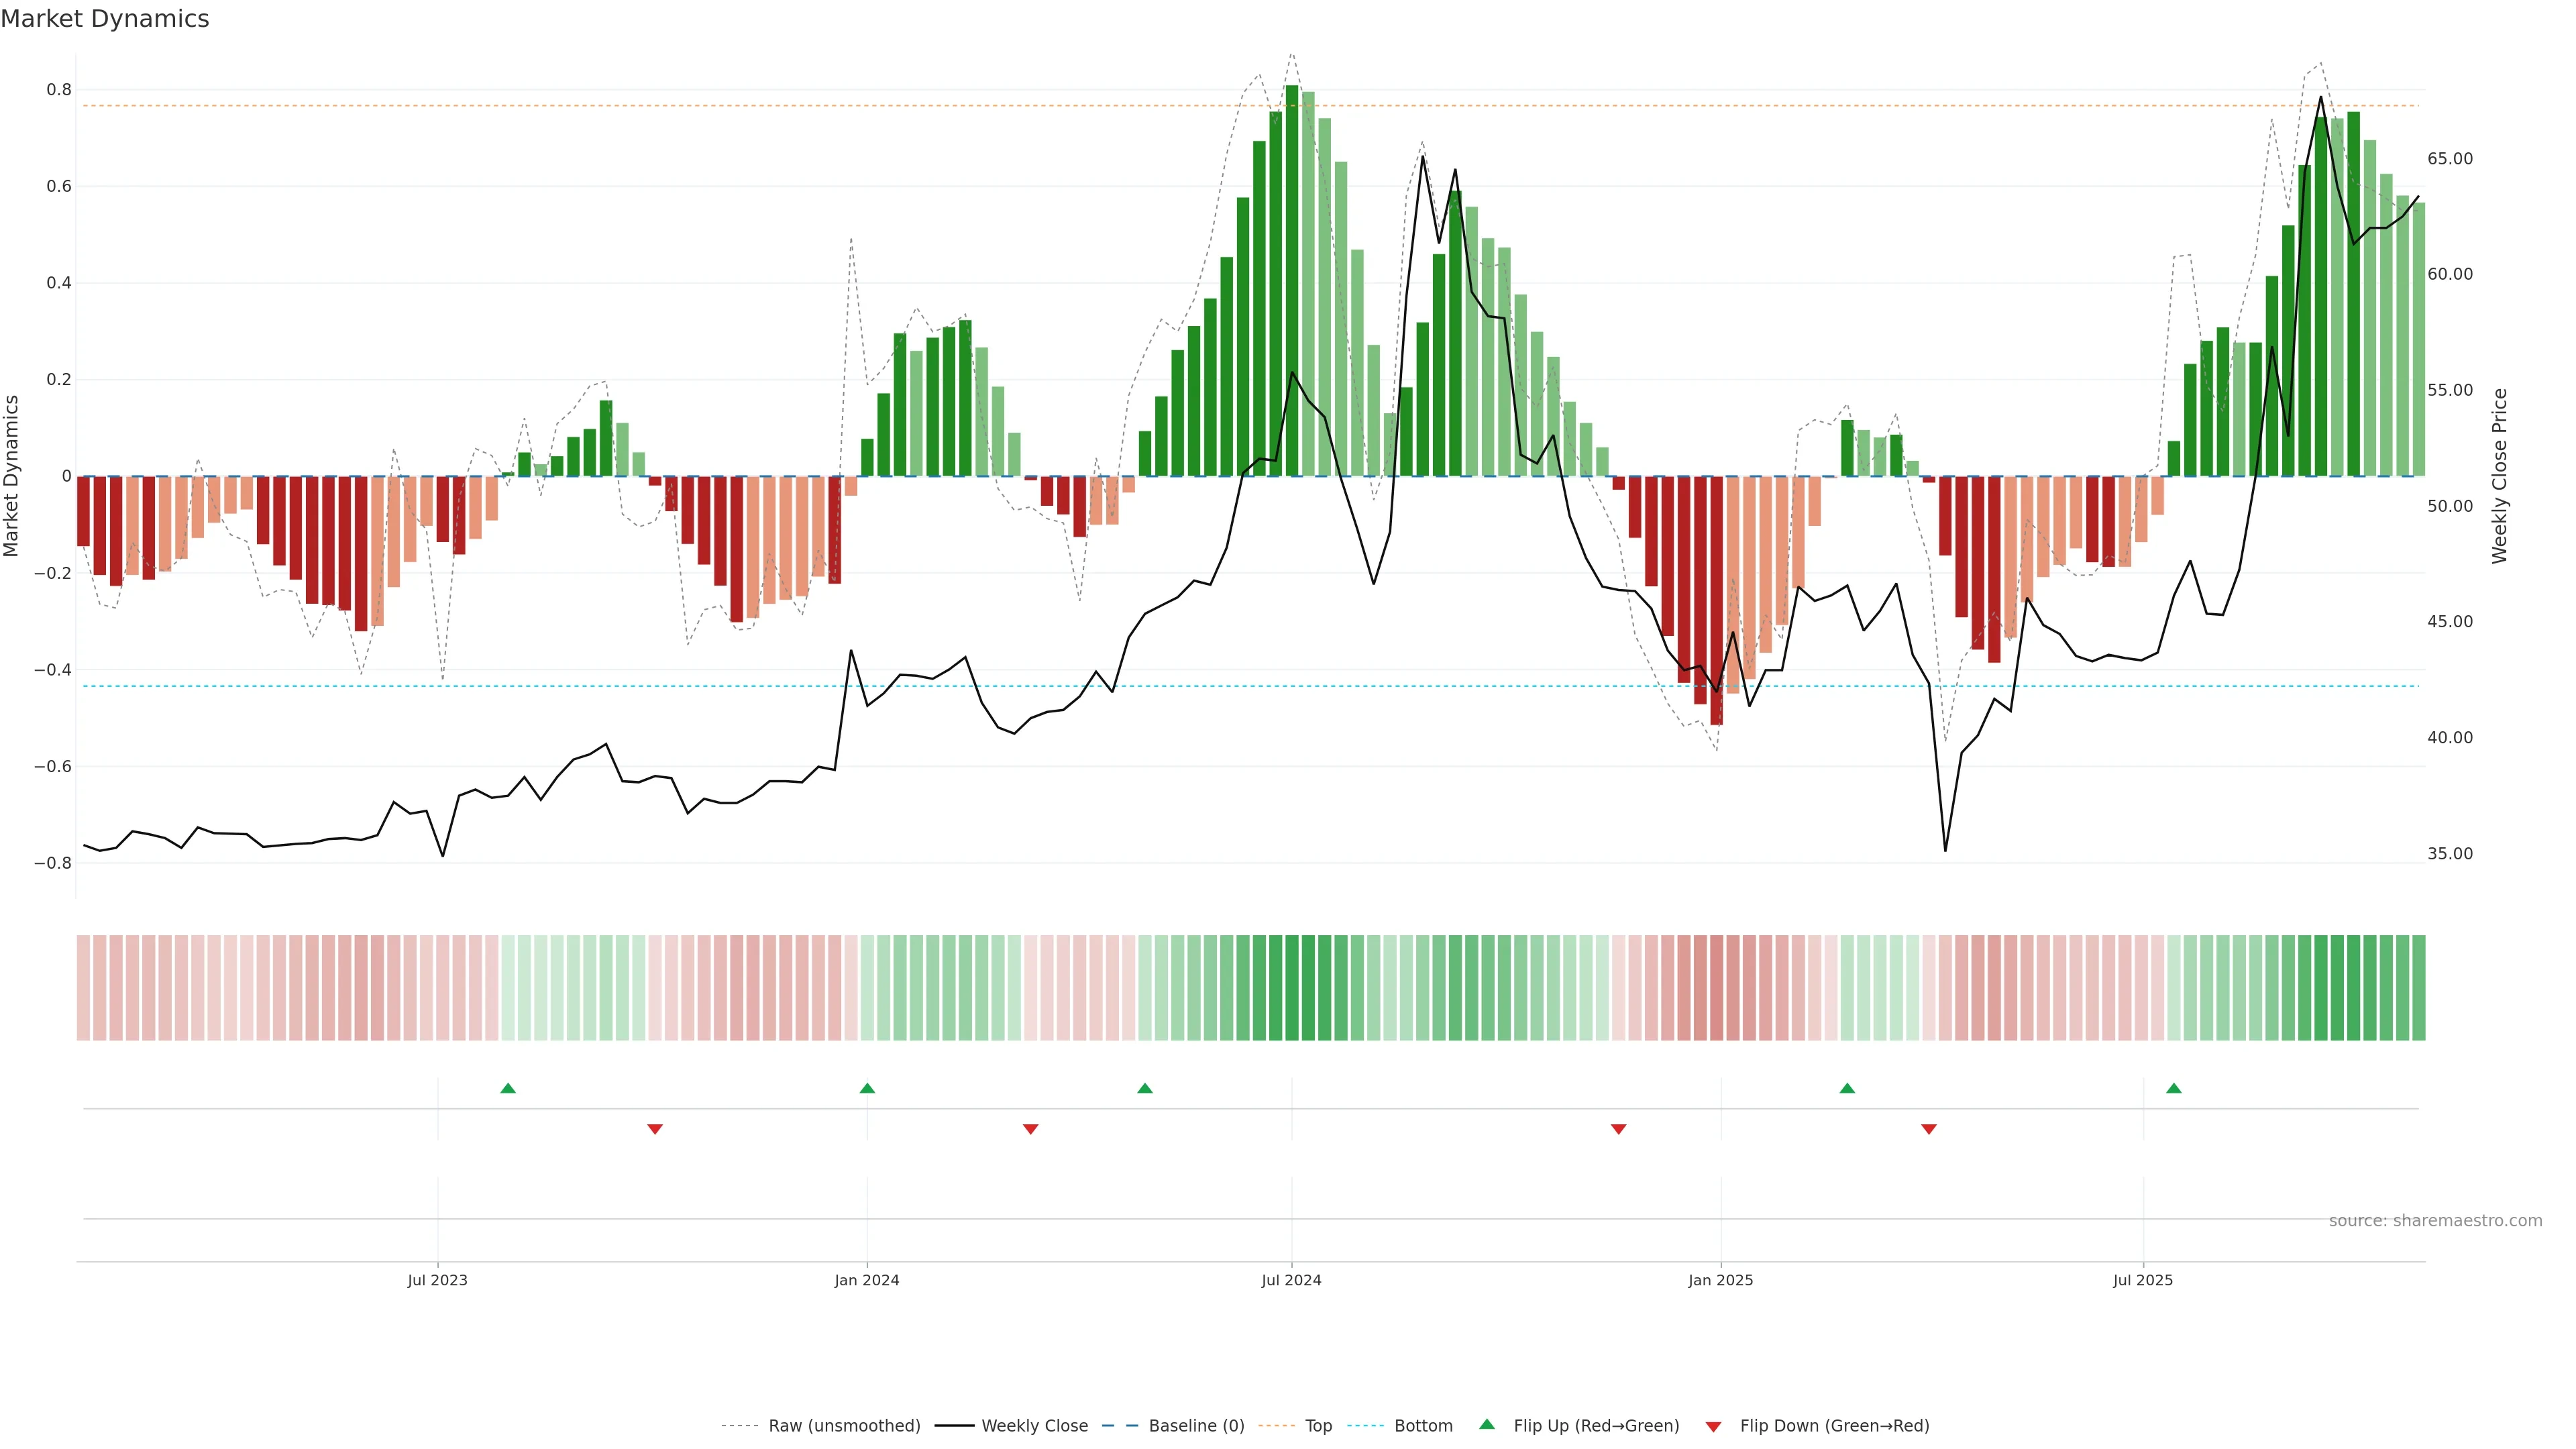
Task: Click the green flip-up triangle at Jan 2024
Action: pyautogui.click(x=867, y=1088)
